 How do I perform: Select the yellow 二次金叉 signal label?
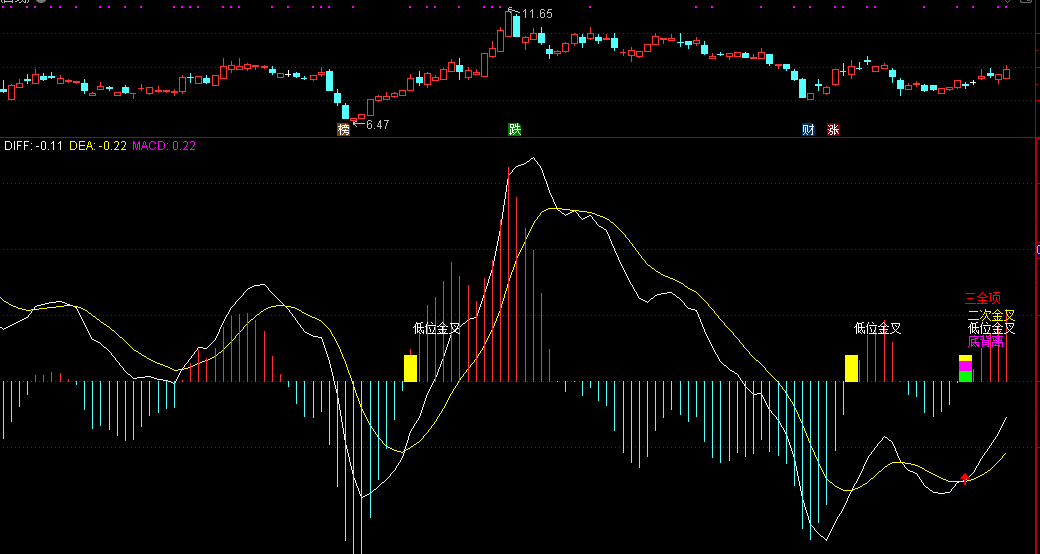click(x=991, y=315)
